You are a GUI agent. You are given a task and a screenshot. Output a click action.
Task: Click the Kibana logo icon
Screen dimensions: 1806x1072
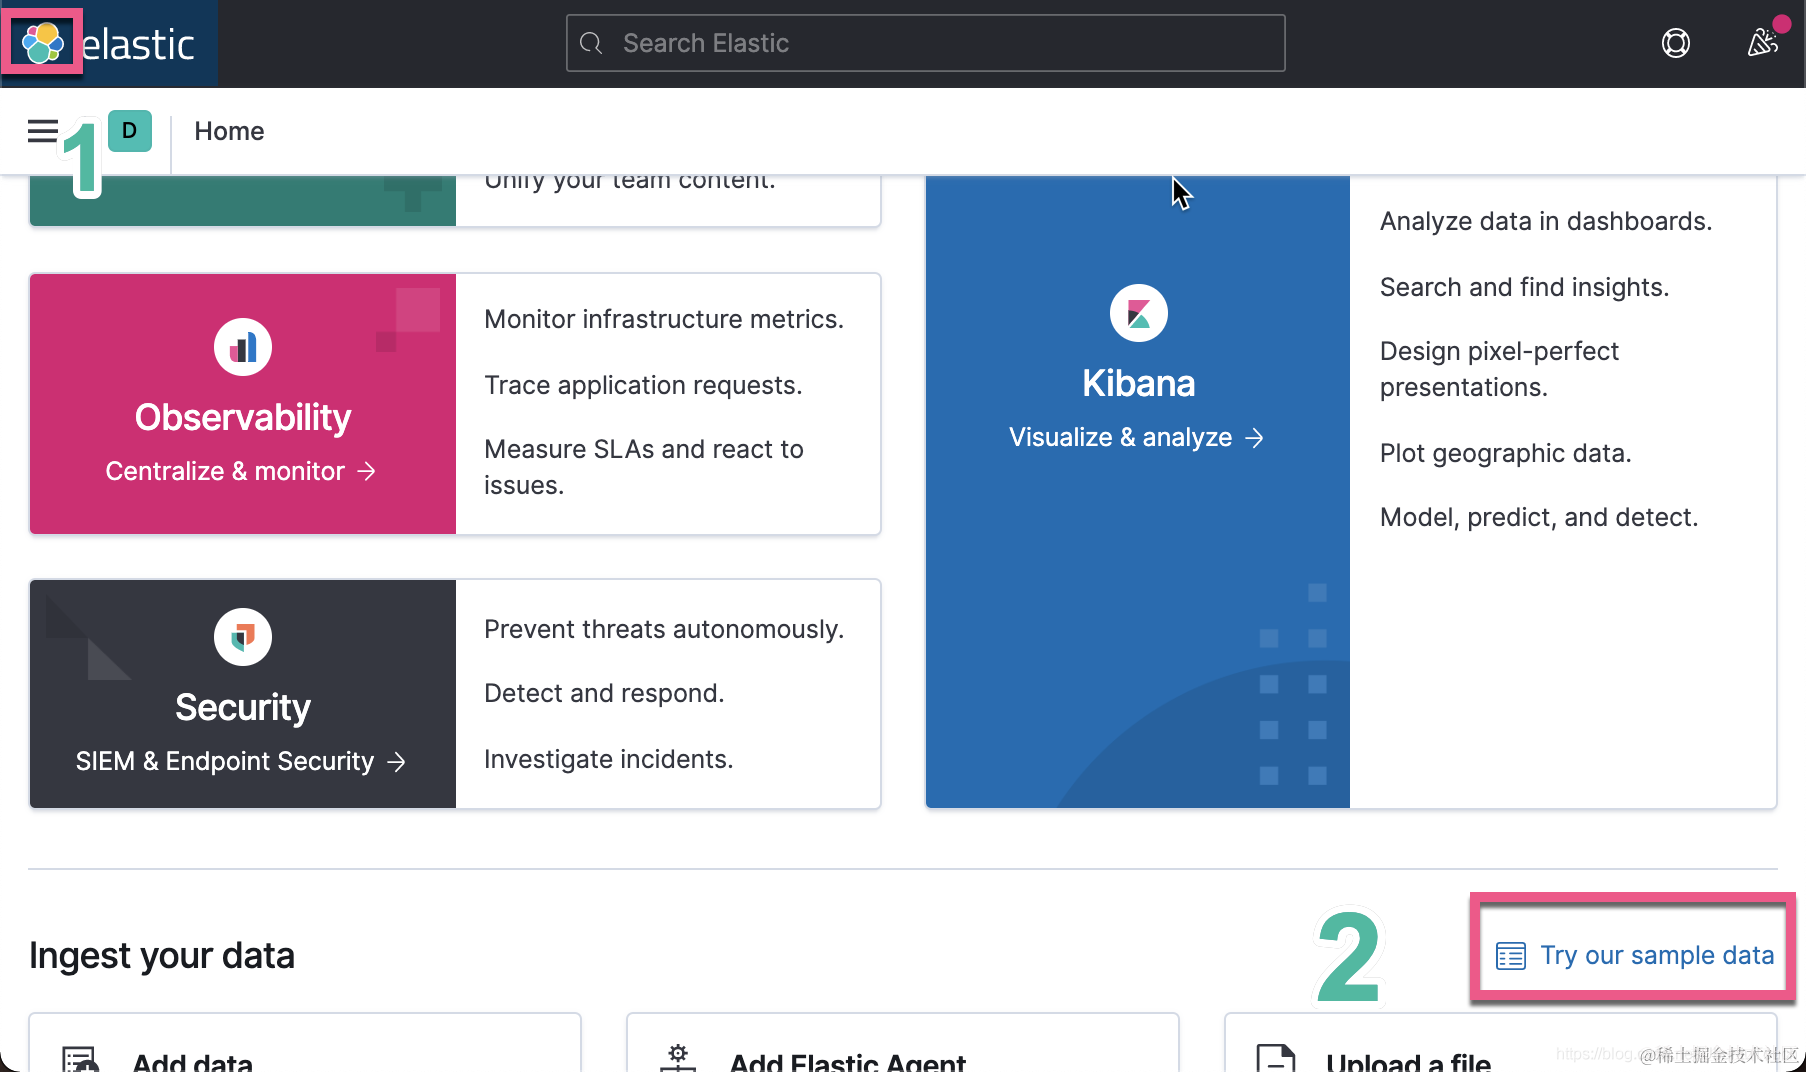coord(1139,313)
